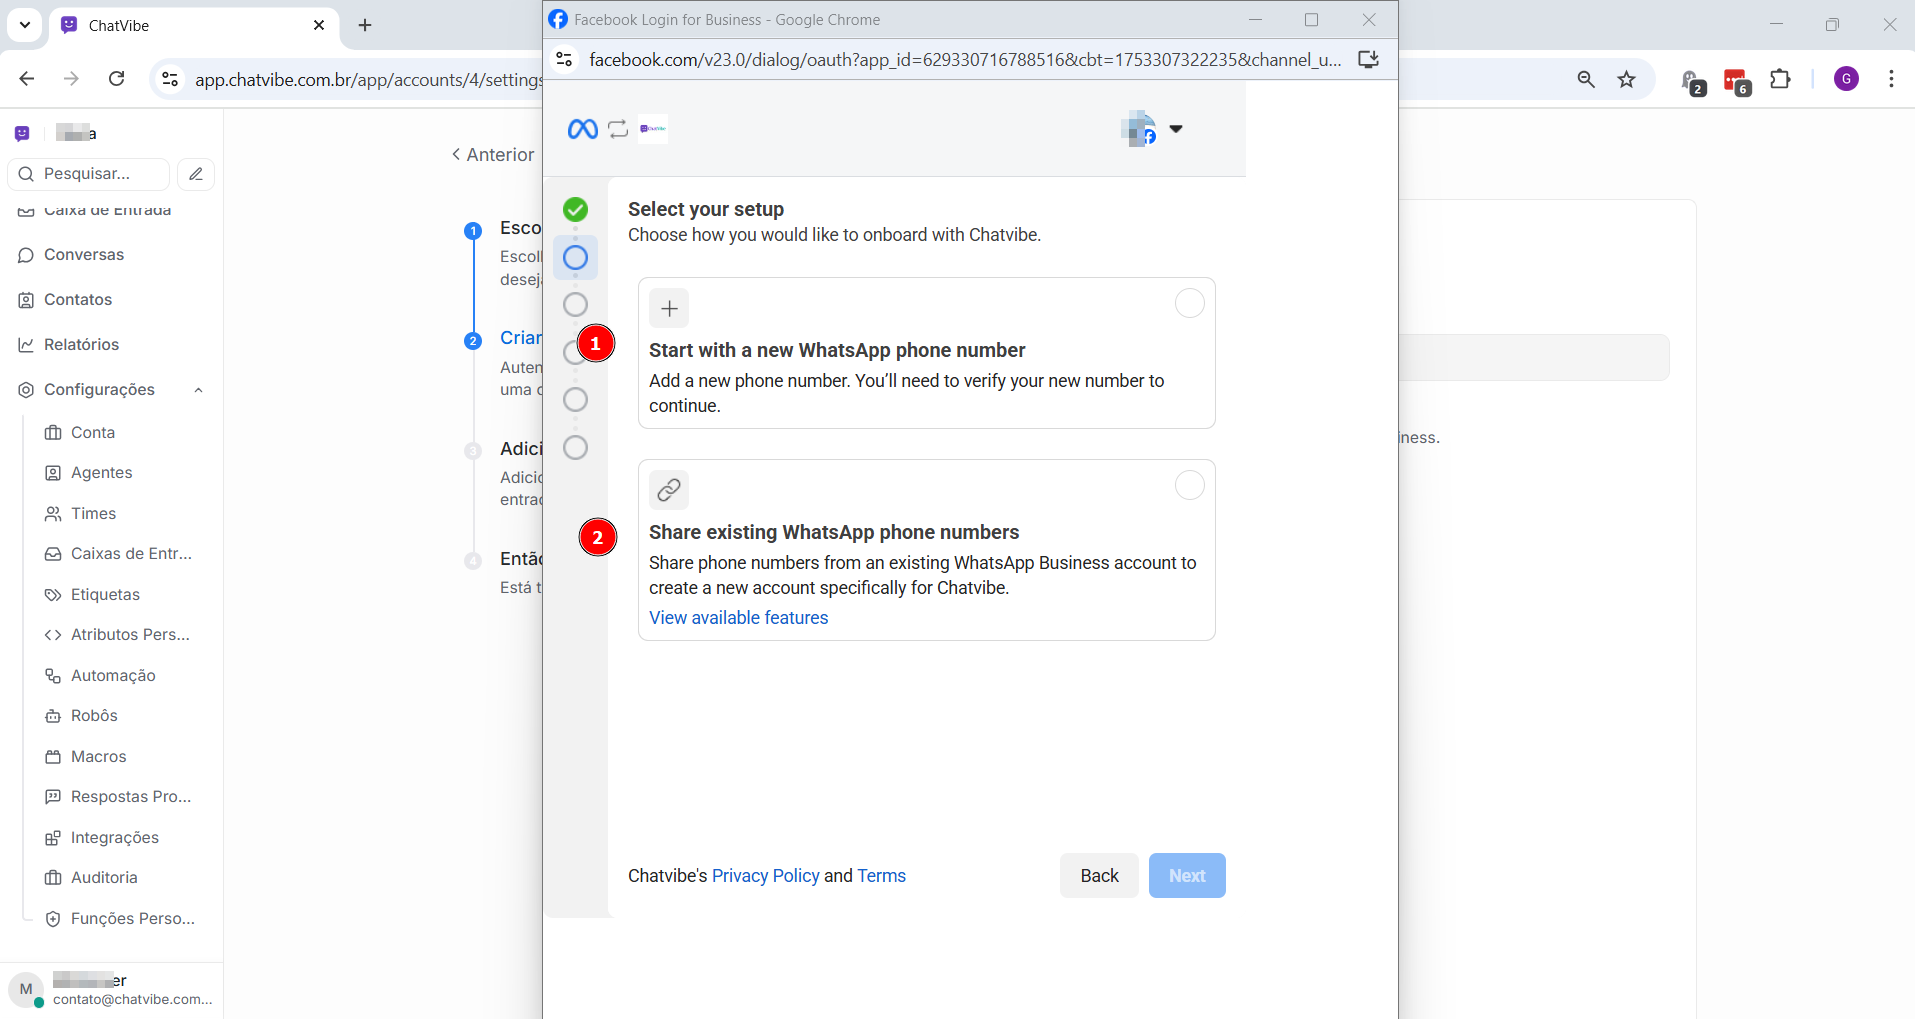Open the tab search dropdown in Chrome

[25, 25]
